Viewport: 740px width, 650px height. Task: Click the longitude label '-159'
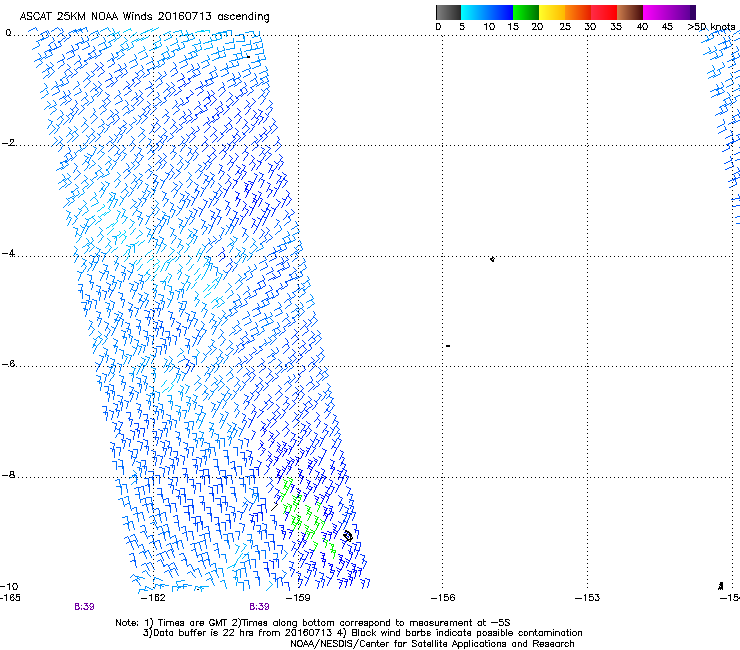pos(299,598)
